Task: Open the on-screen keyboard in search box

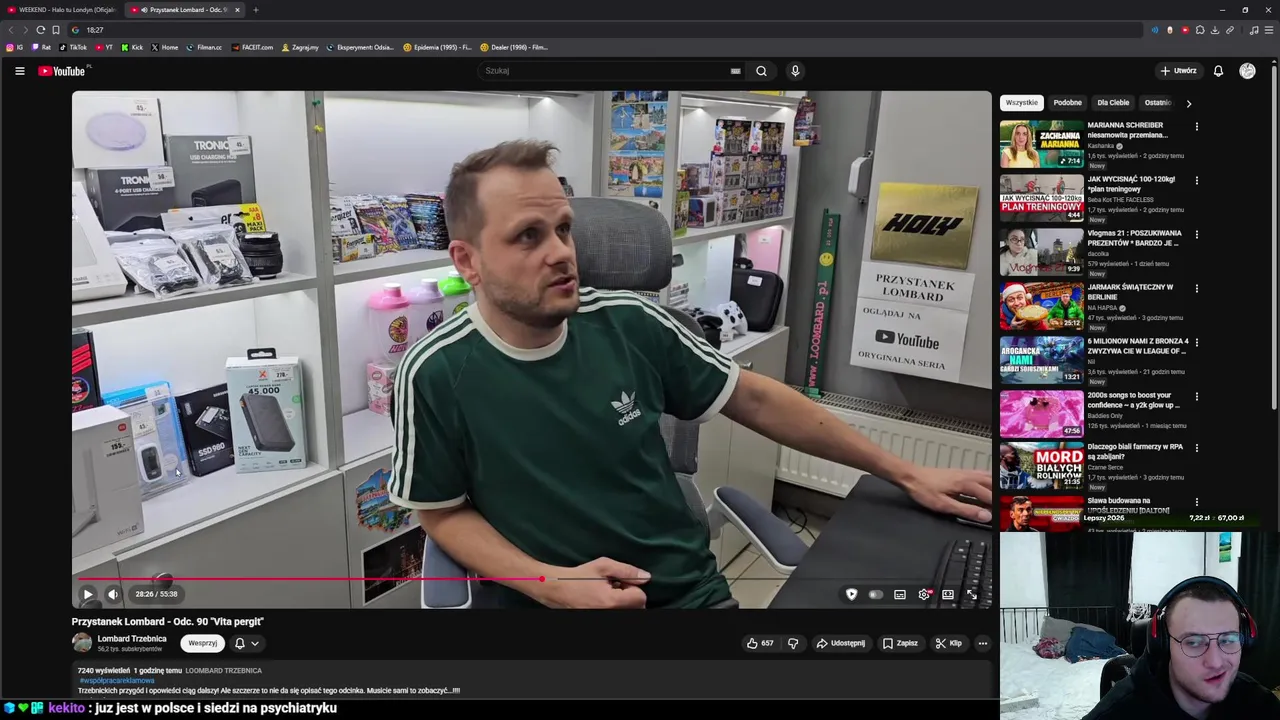Action: (735, 71)
